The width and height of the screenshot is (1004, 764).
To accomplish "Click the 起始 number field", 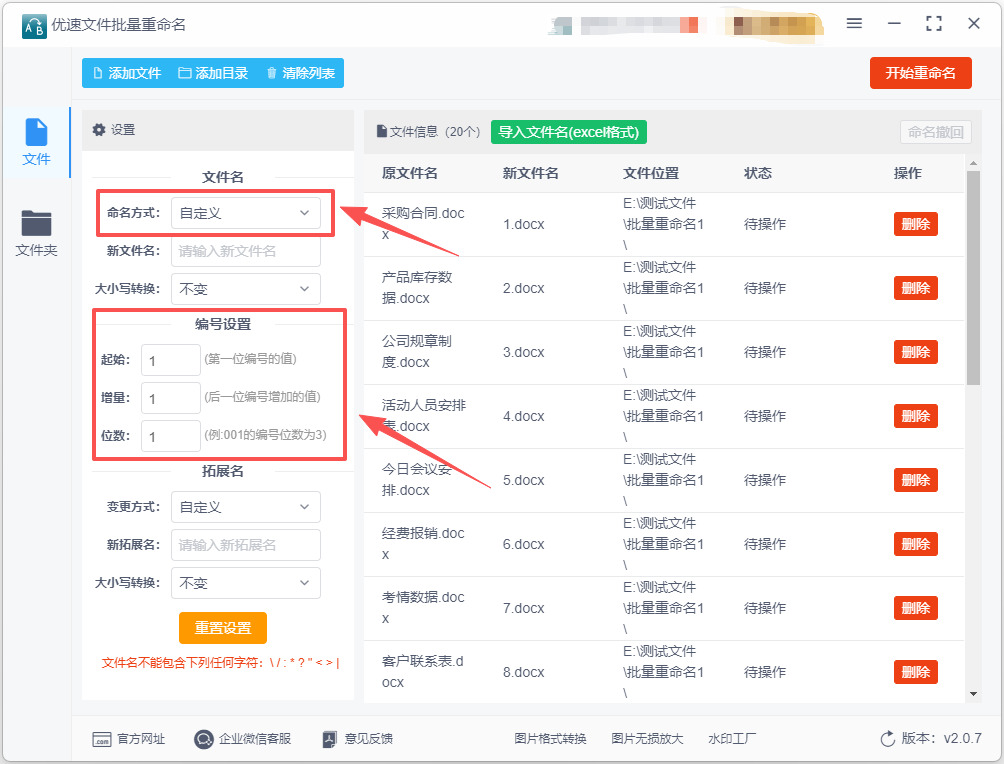I will pos(171,360).
